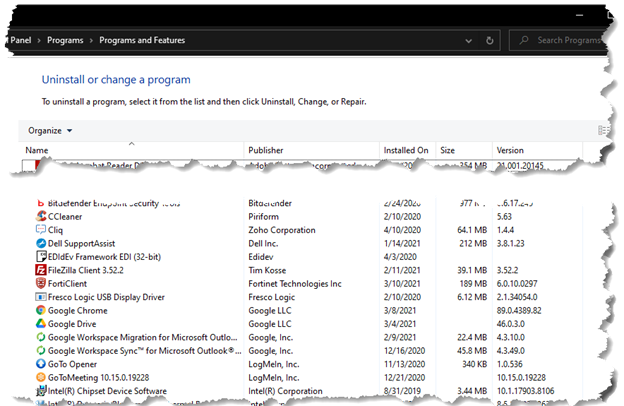Click the search magnifier icon
The width and height of the screenshot is (624, 406).
click(524, 40)
